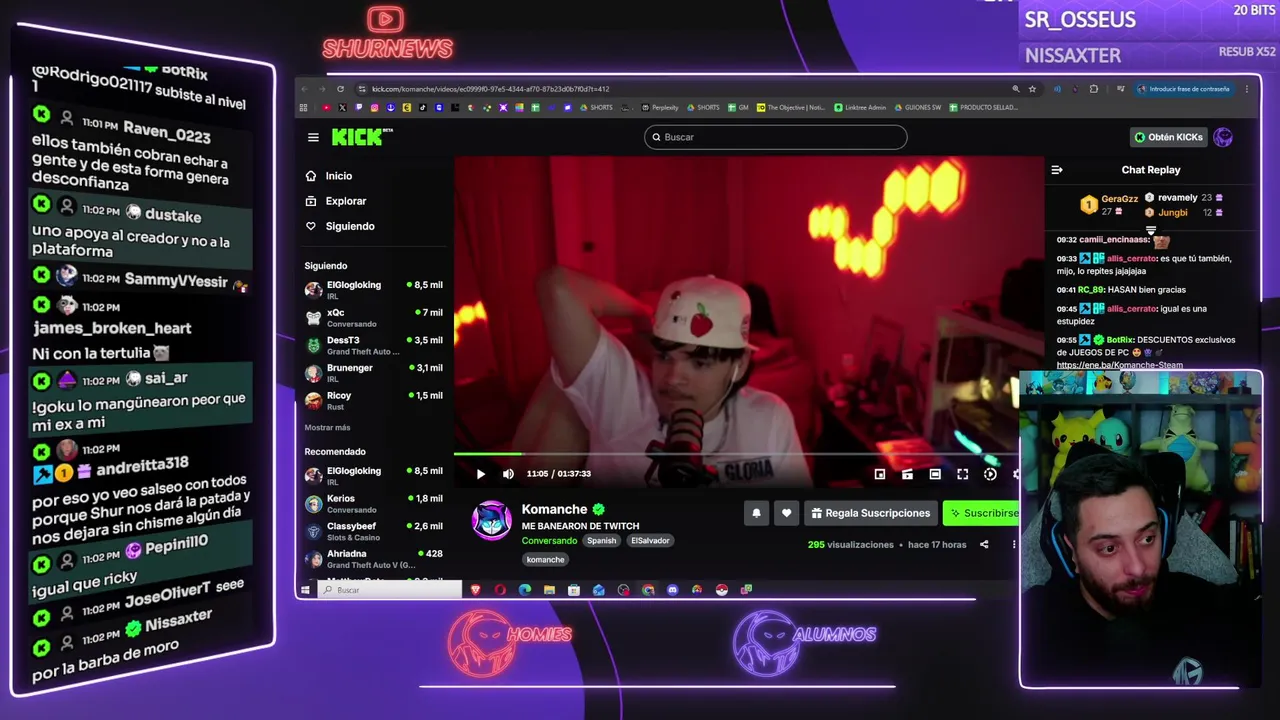The width and height of the screenshot is (1280, 720).
Task: Open Microsoft Edge from taskbar
Action: pos(525,590)
